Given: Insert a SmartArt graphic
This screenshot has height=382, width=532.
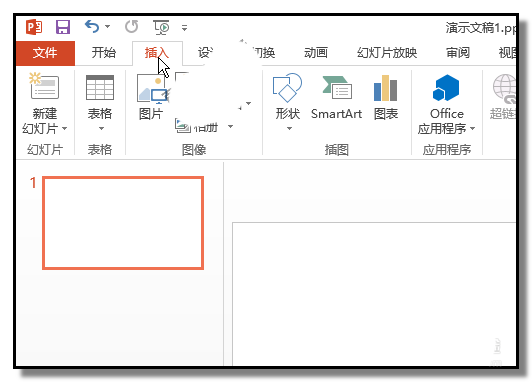Looking at the screenshot, I should pyautogui.click(x=337, y=98).
